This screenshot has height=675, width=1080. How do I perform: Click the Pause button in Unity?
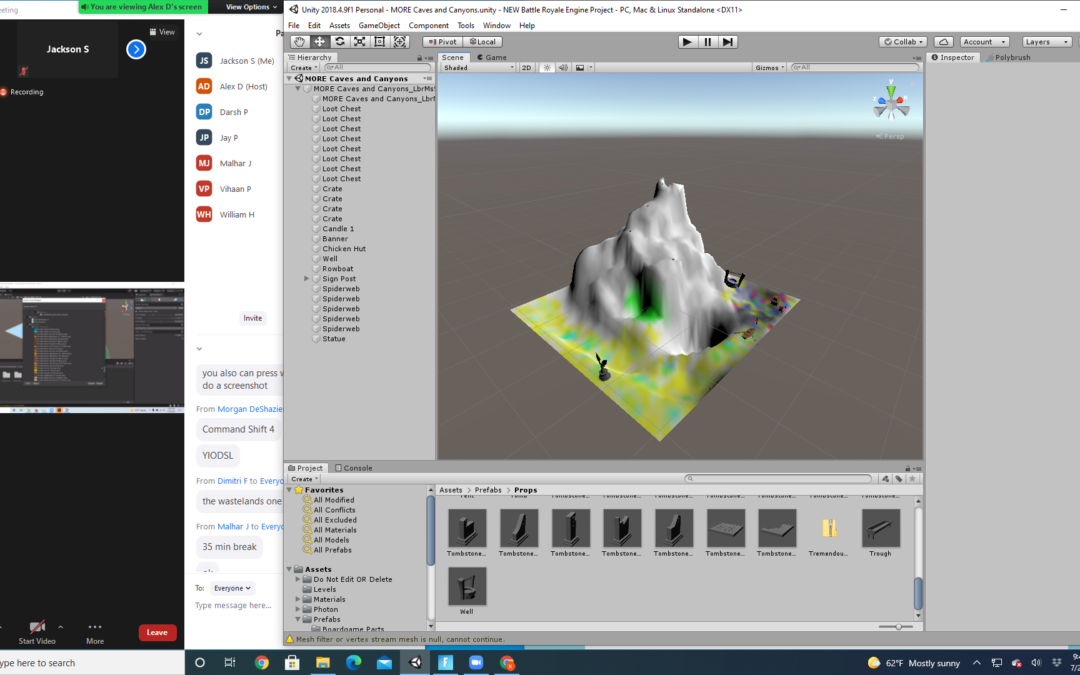(707, 42)
